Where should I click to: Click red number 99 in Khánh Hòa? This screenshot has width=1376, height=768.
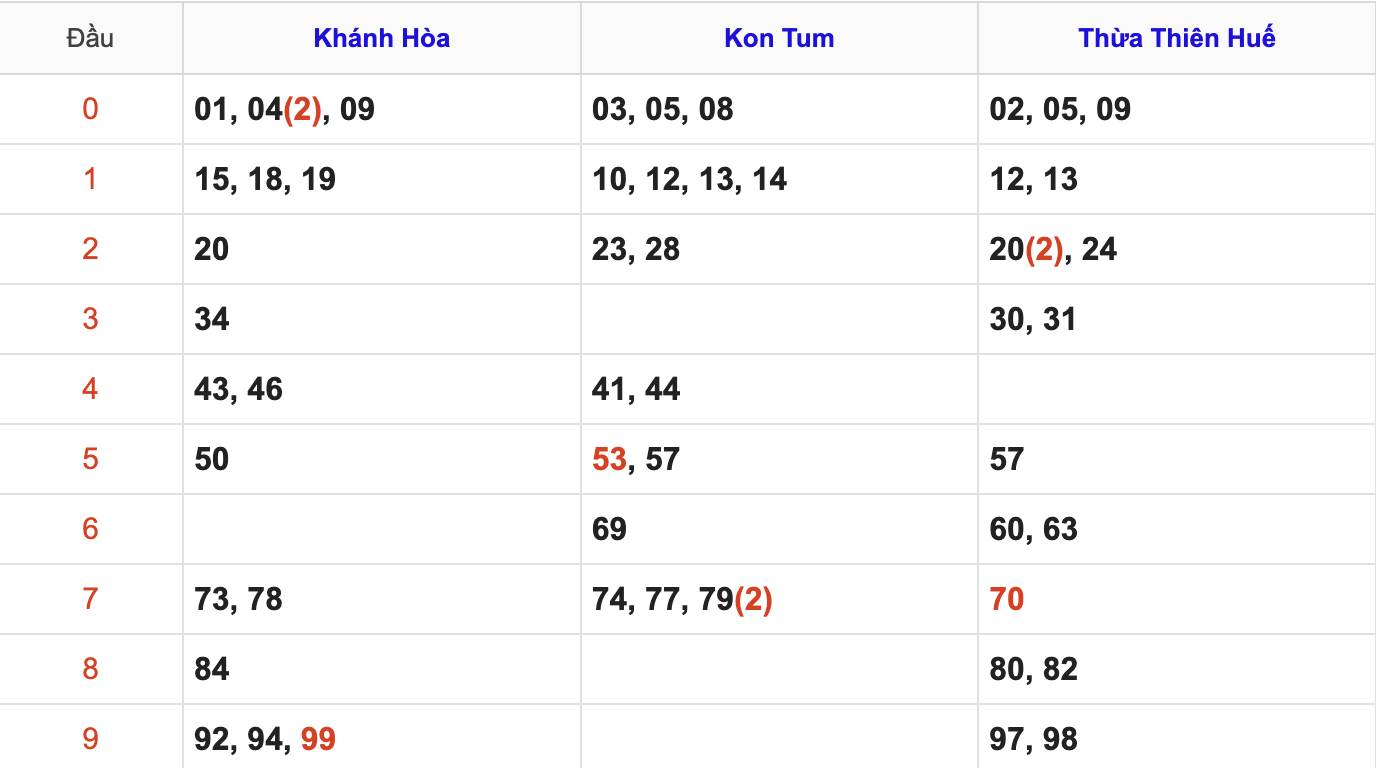[318, 739]
